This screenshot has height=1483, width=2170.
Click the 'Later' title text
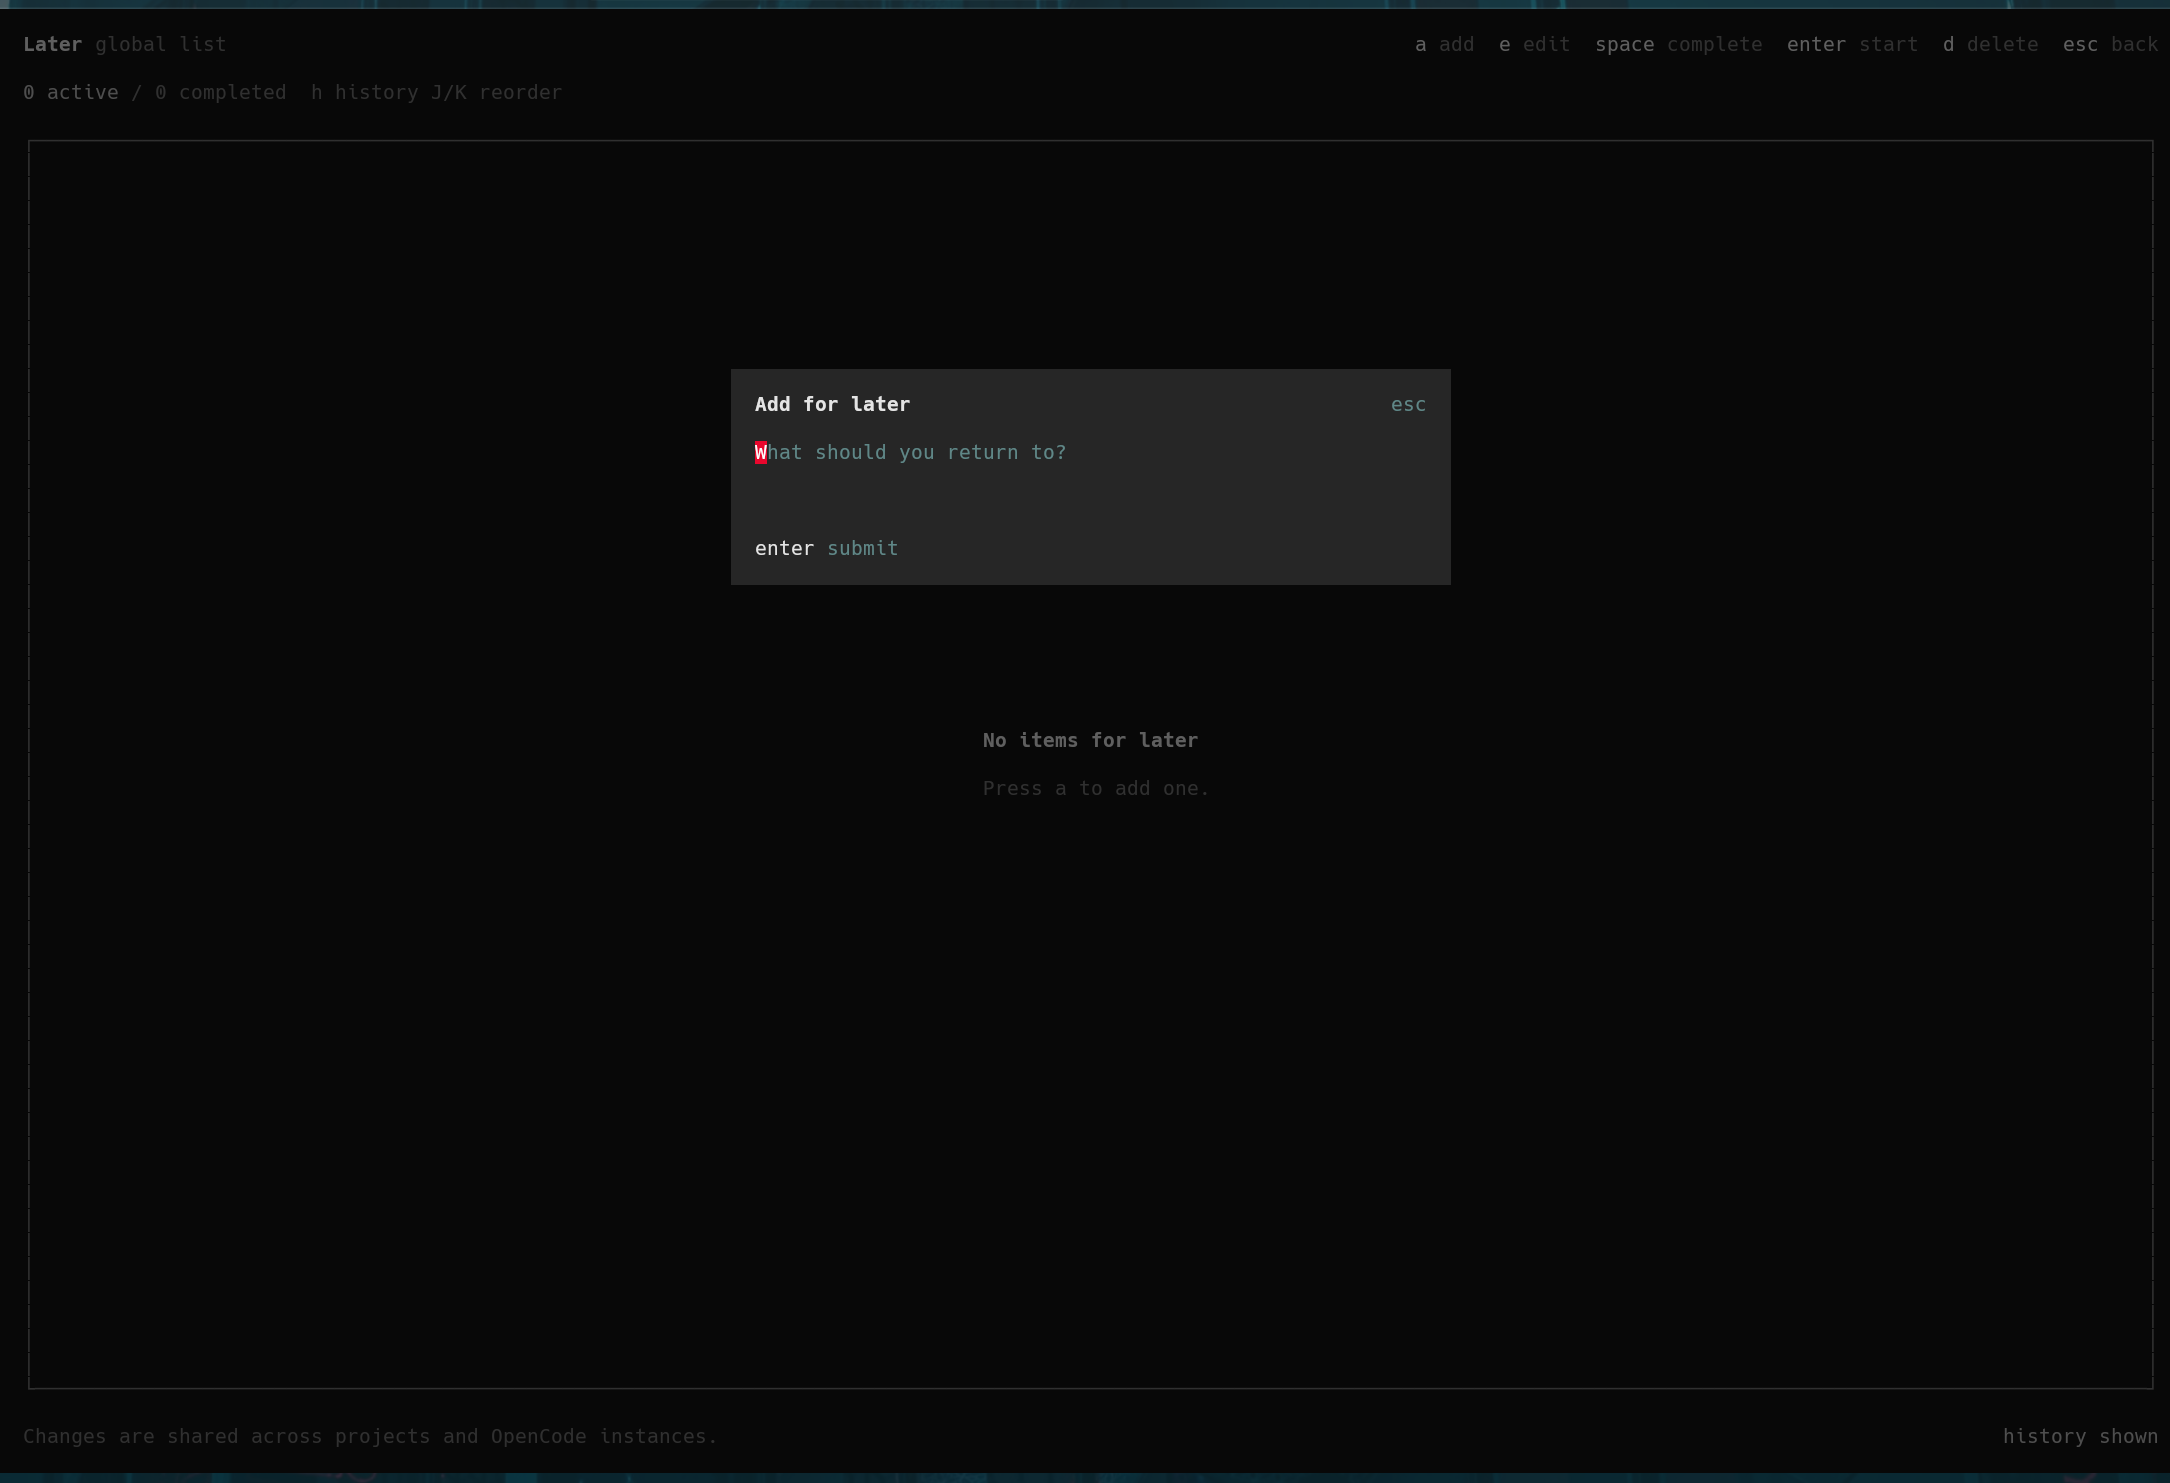coord(52,45)
